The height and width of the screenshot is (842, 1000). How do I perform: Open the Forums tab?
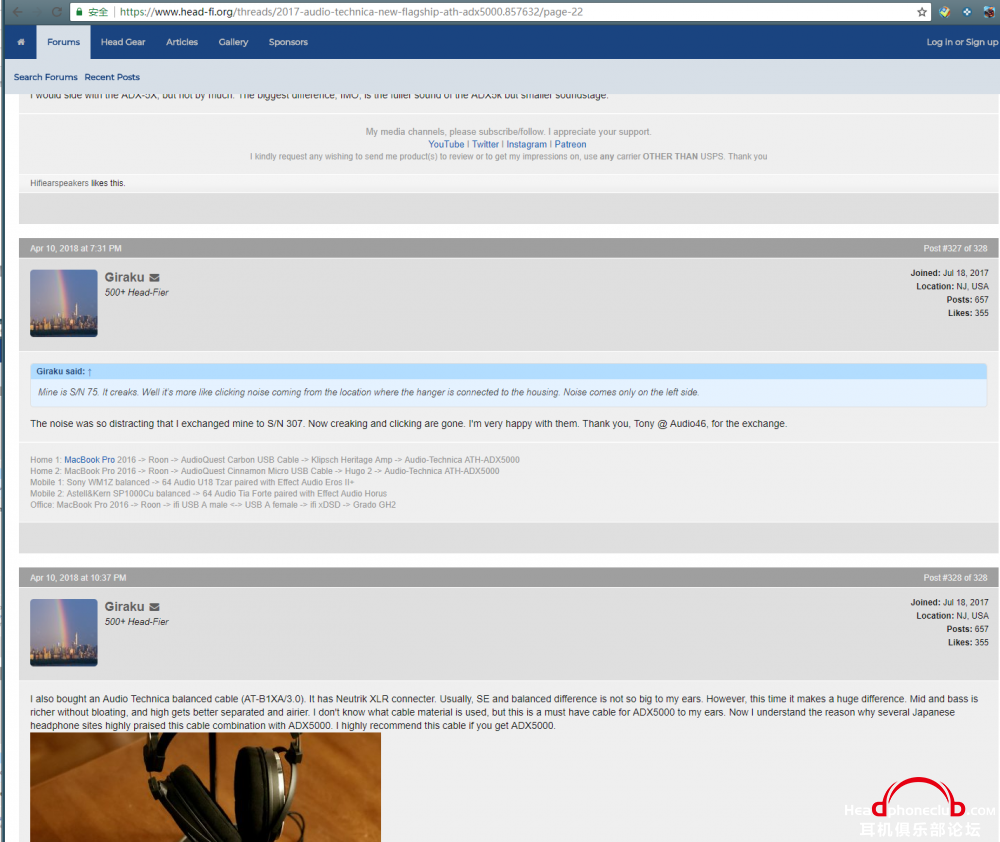coord(64,42)
